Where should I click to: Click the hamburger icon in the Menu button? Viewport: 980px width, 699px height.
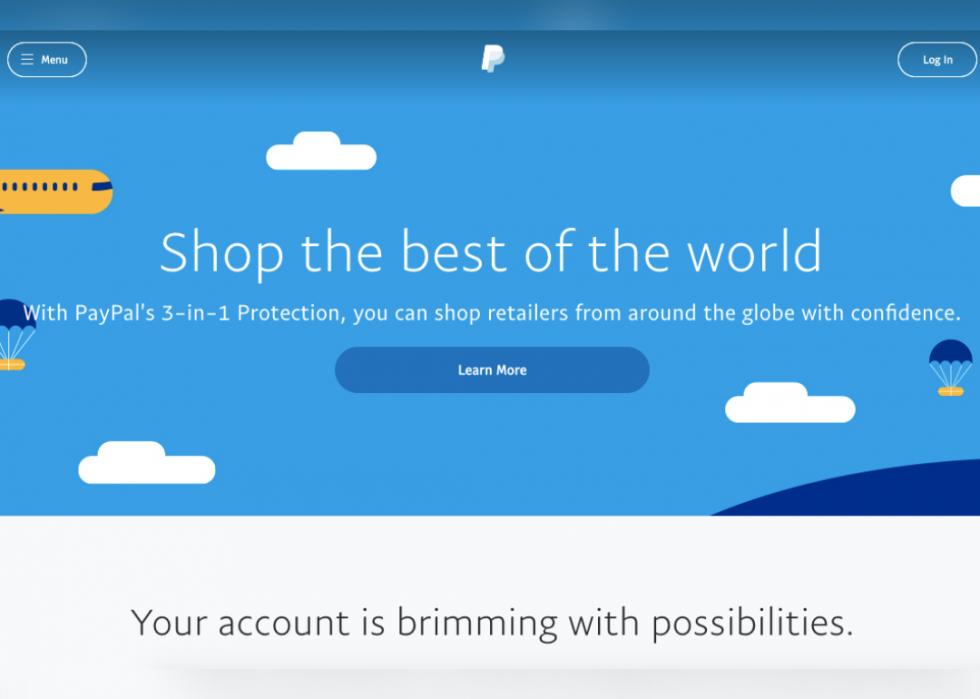click(27, 59)
